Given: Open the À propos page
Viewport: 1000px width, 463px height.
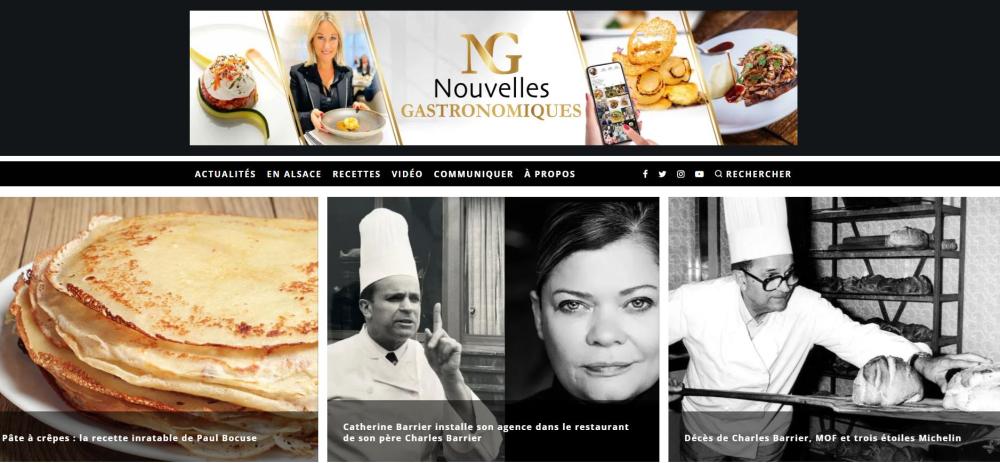Looking at the screenshot, I should 550,174.
